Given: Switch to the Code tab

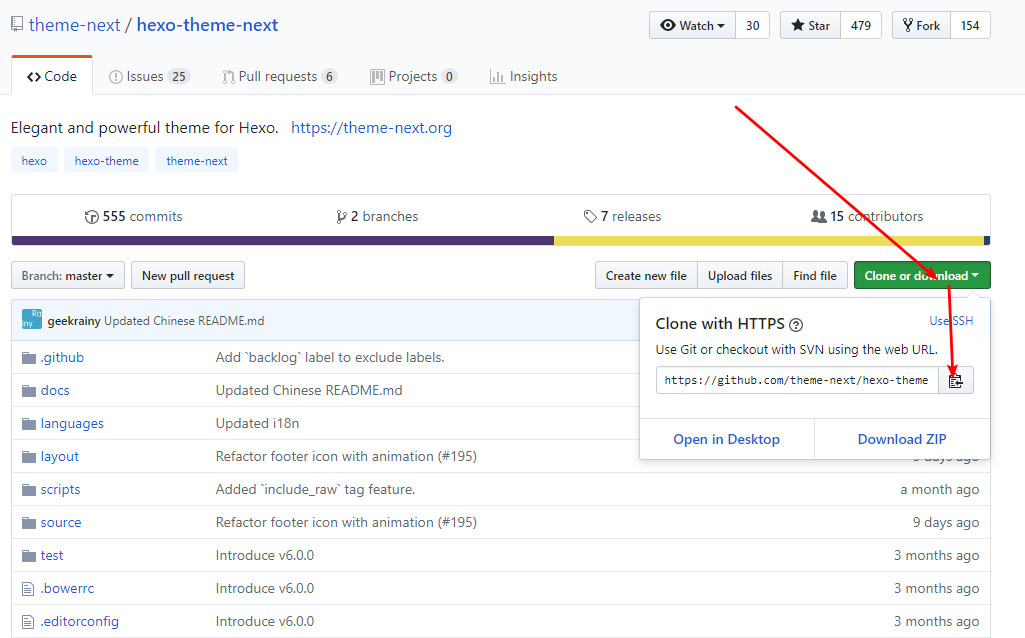Looking at the screenshot, I should [52, 76].
